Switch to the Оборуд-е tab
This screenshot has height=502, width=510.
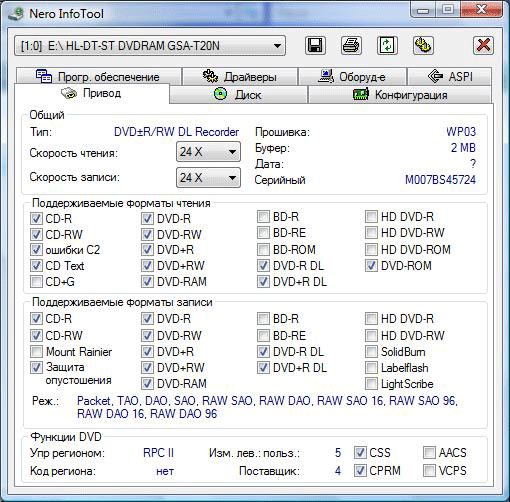tap(353, 76)
